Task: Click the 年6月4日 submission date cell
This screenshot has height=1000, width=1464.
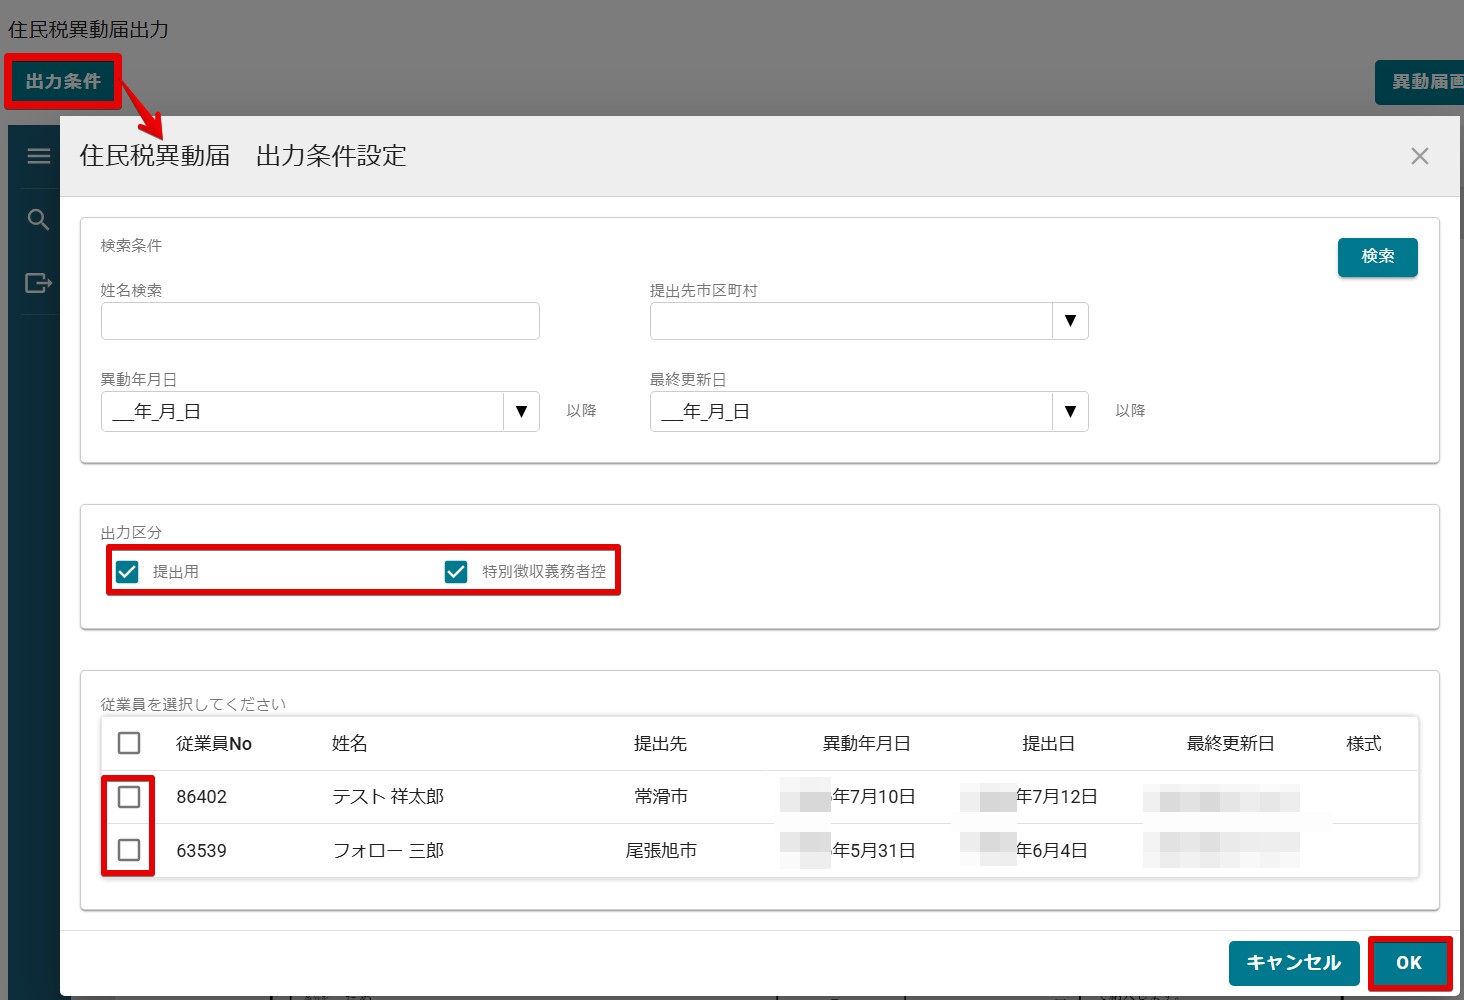Action: click(1052, 850)
